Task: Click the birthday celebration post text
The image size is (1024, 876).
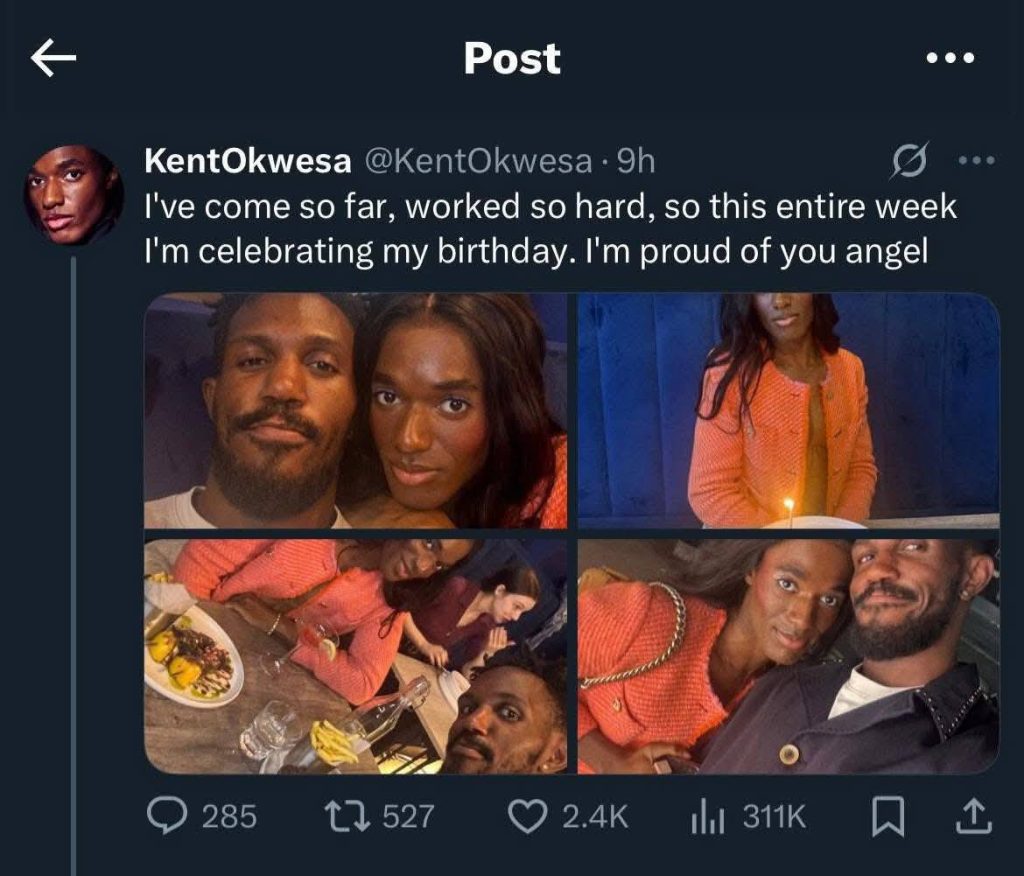Action: tap(550, 230)
